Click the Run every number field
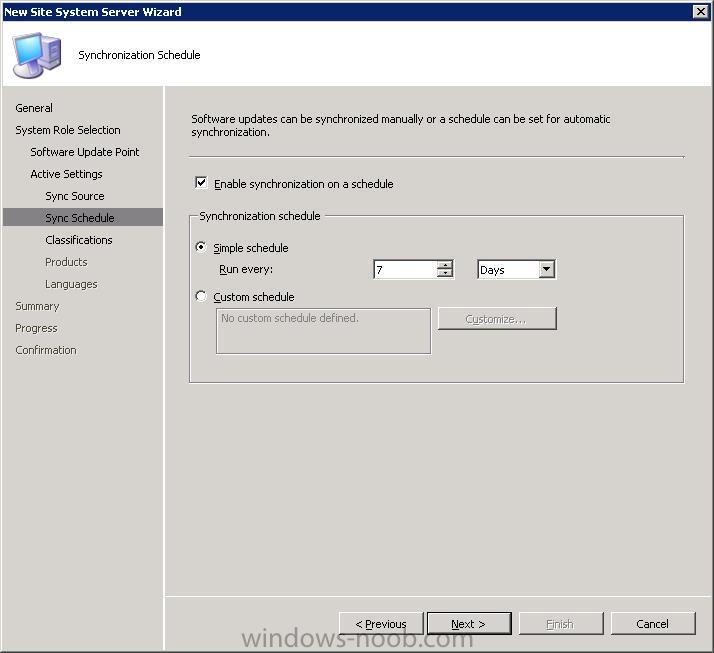 [x=405, y=270]
